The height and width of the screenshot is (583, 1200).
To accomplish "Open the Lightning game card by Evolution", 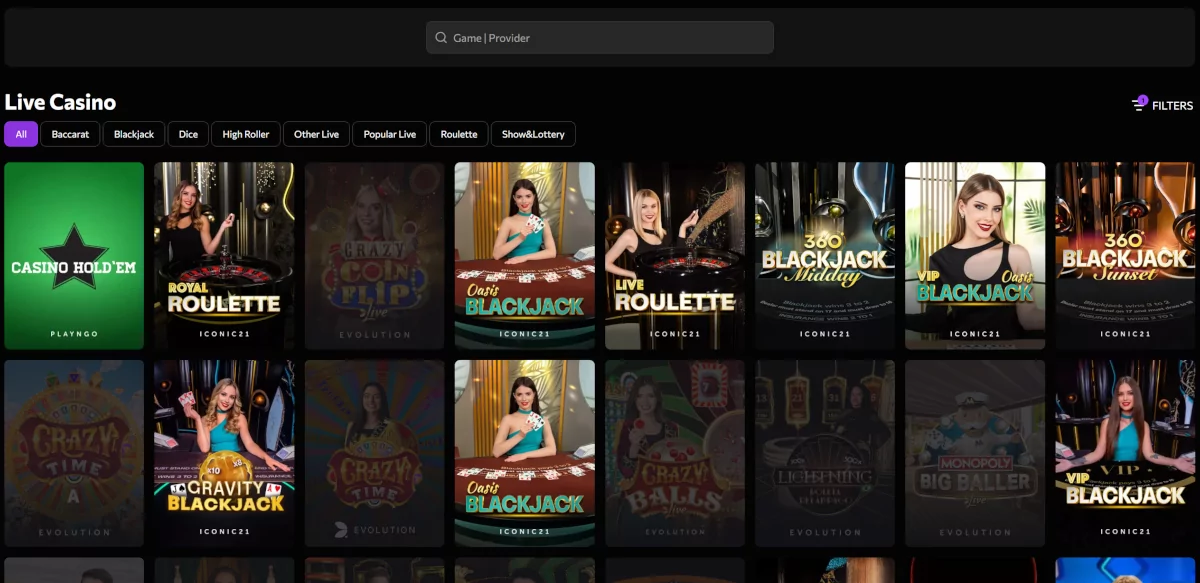I will (825, 453).
